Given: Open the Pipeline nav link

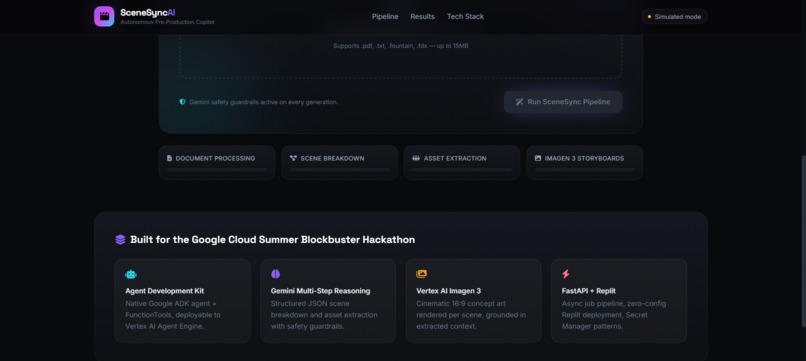Looking at the screenshot, I should click(x=385, y=16).
